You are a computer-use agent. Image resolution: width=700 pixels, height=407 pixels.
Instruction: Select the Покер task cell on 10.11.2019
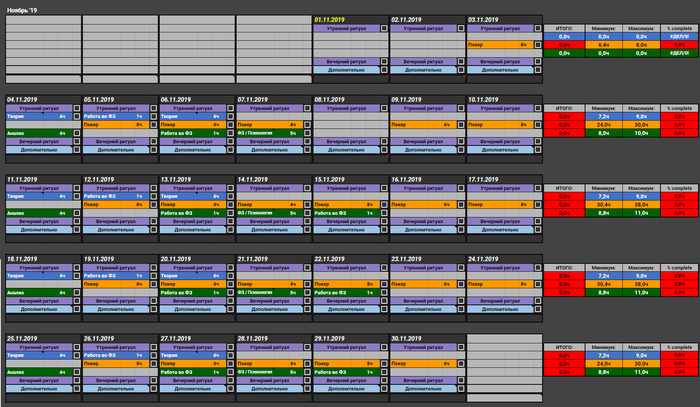(x=500, y=125)
